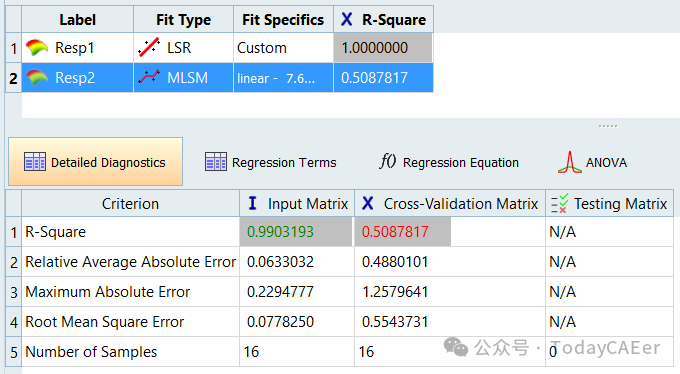The height and width of the screenshot is (374, 680).
Task: Select the Fit Specifics cell showing Custom
Action: pyautogui.click(x=284, y=48)
